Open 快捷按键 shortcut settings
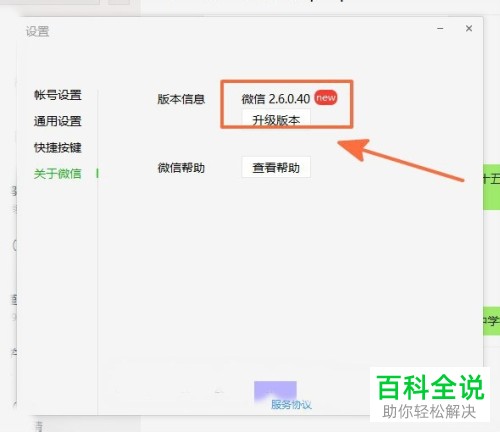Image resolution: width=500 pixels, height=432 pixels. click(58, 147)
